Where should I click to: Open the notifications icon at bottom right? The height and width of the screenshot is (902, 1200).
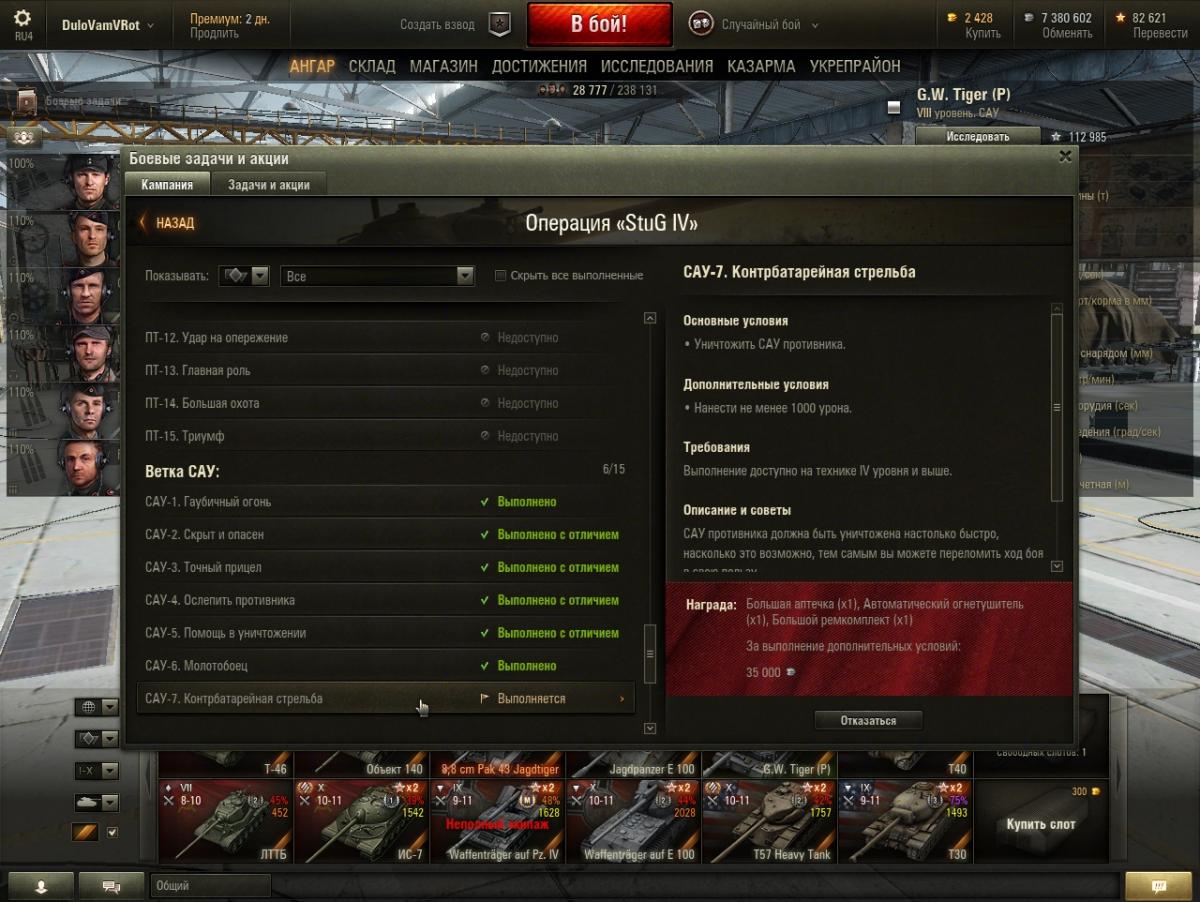coord(1158,886)
